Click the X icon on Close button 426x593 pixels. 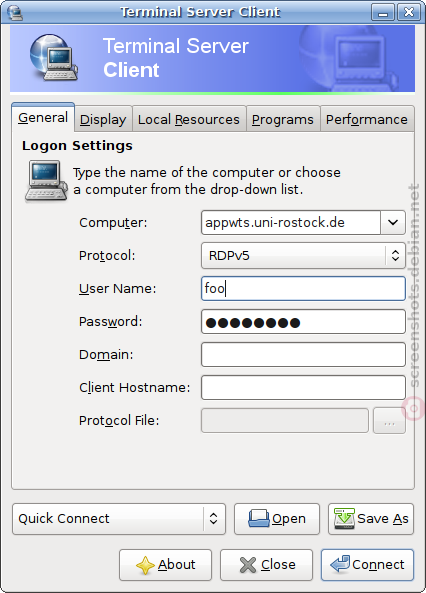point(248,565)
